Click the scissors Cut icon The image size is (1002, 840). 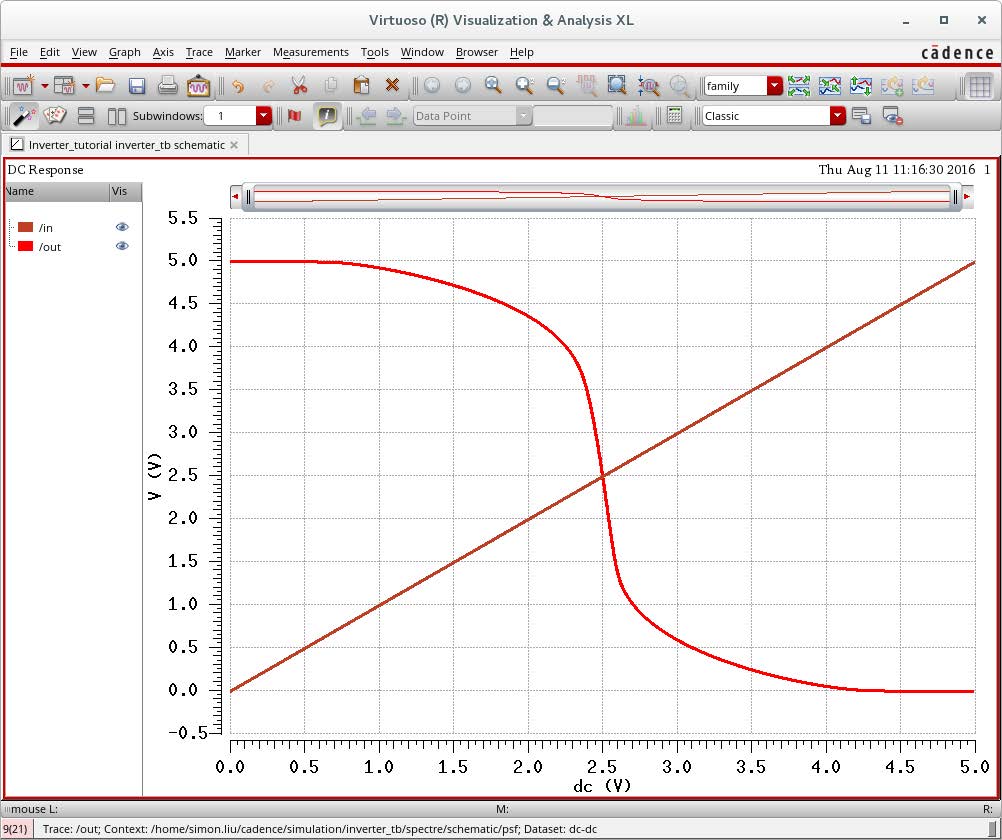[x=299, y=86]
